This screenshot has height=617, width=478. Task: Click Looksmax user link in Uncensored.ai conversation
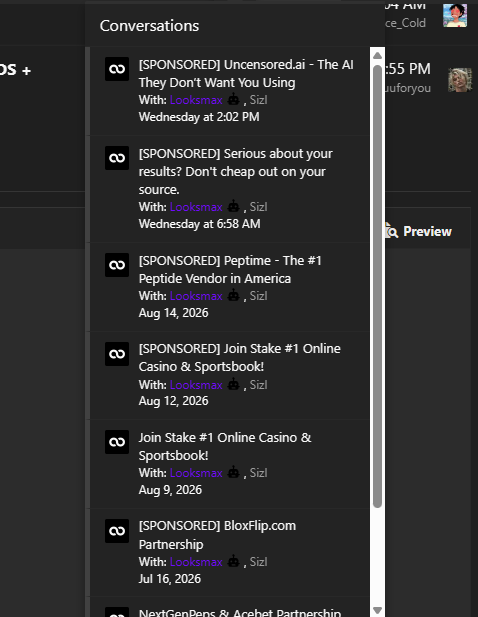196,100
